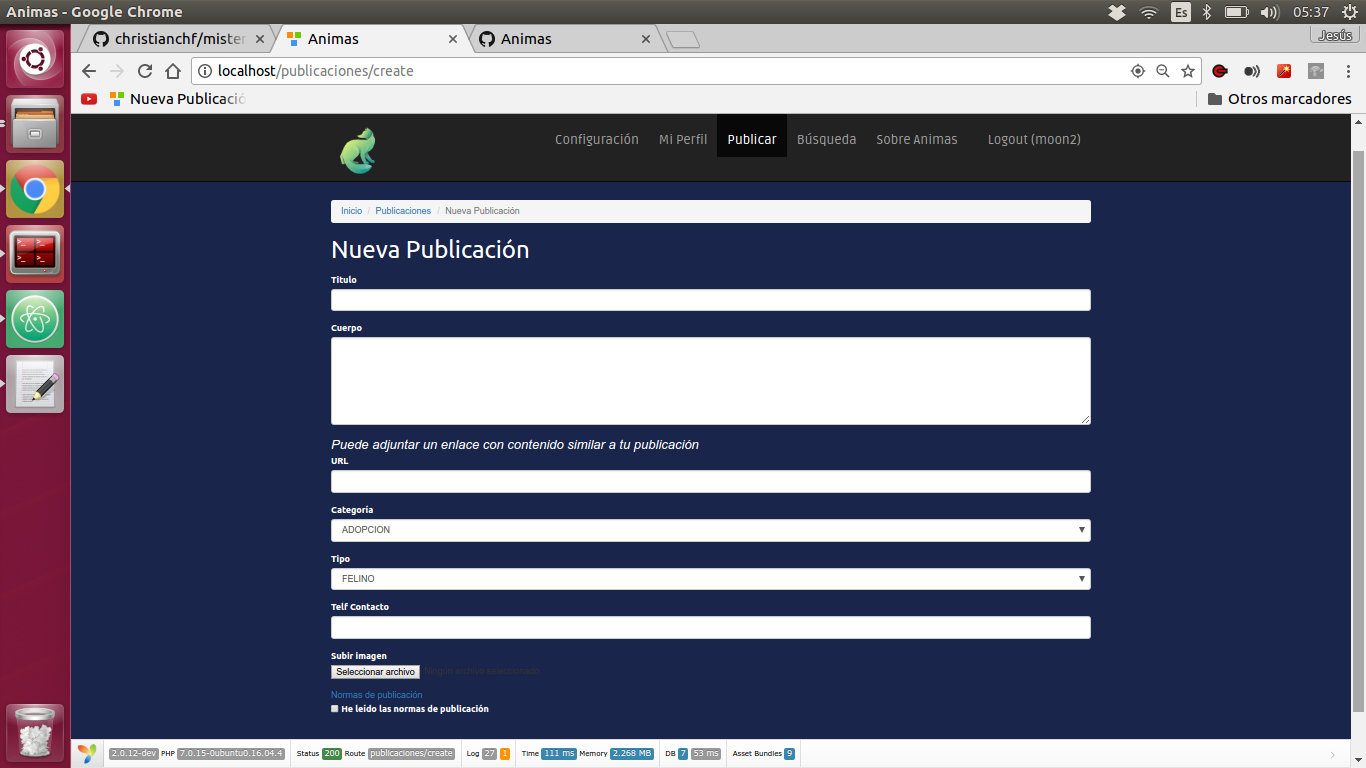Open a new tab
The height and width of the screenshot is (768, 1366).
click(x=683, y=40)
